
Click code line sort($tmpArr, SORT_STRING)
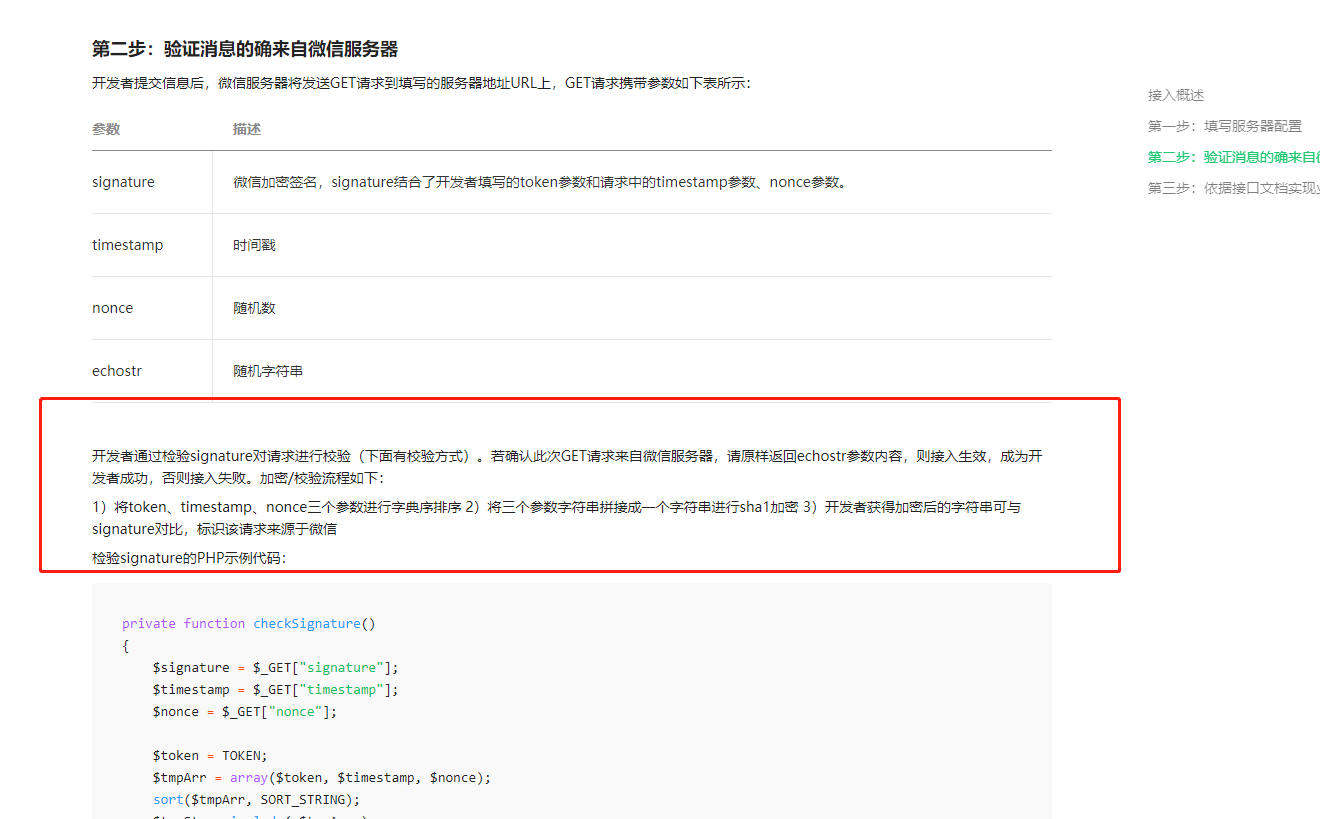click(256, 800)
